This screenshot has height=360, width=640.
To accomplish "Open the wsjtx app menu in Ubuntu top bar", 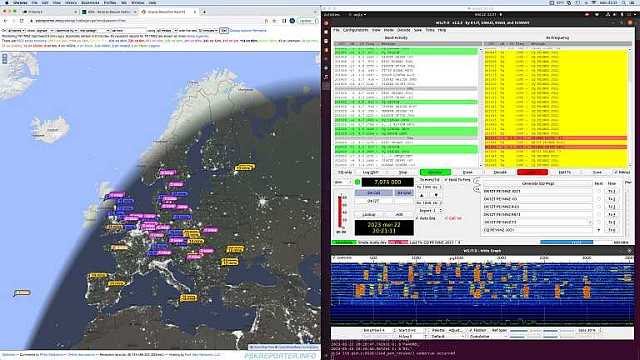I will [359, 15].
